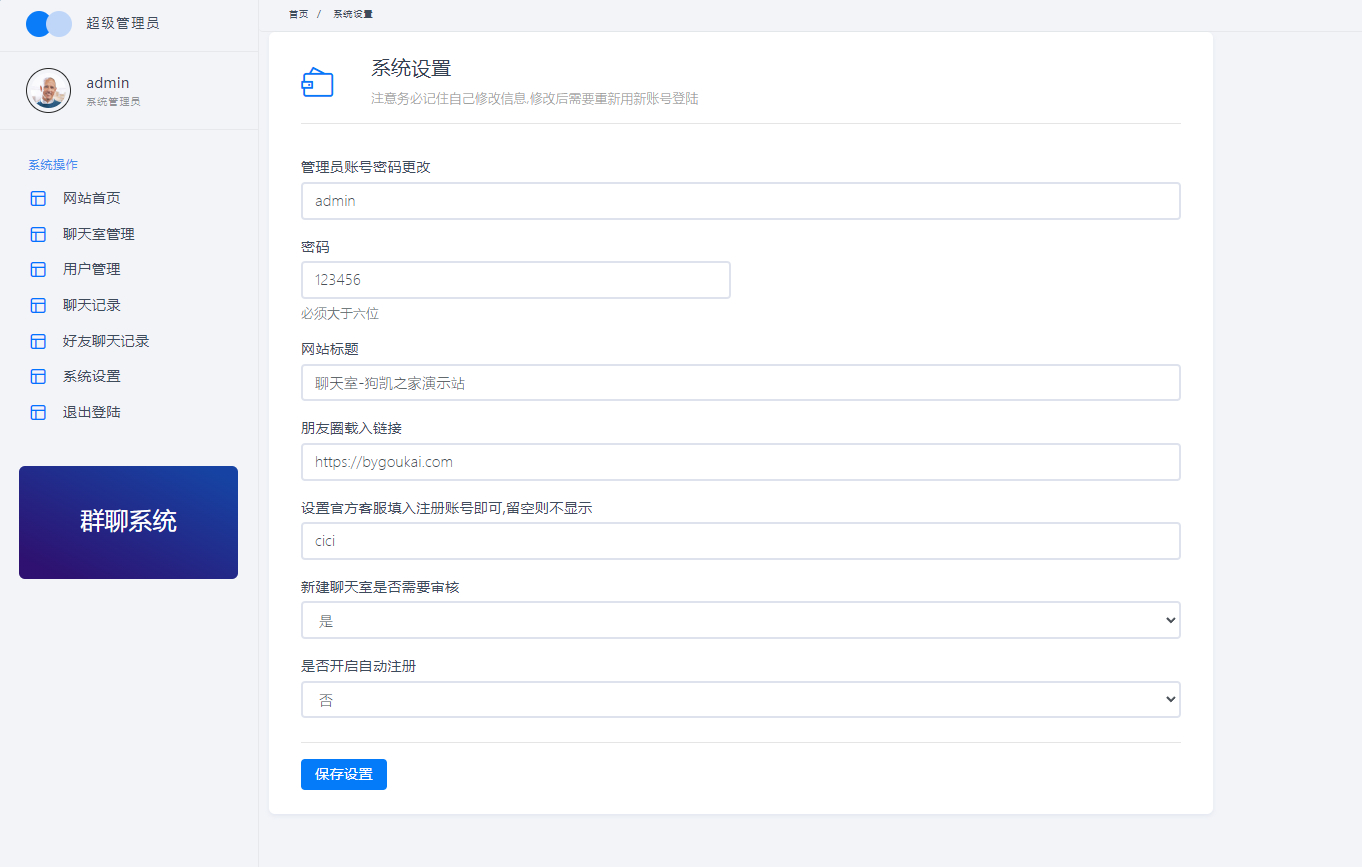Click the icon beside 聊天室管理
This screenshot has height=867, width=1362.
pos(38,234)
